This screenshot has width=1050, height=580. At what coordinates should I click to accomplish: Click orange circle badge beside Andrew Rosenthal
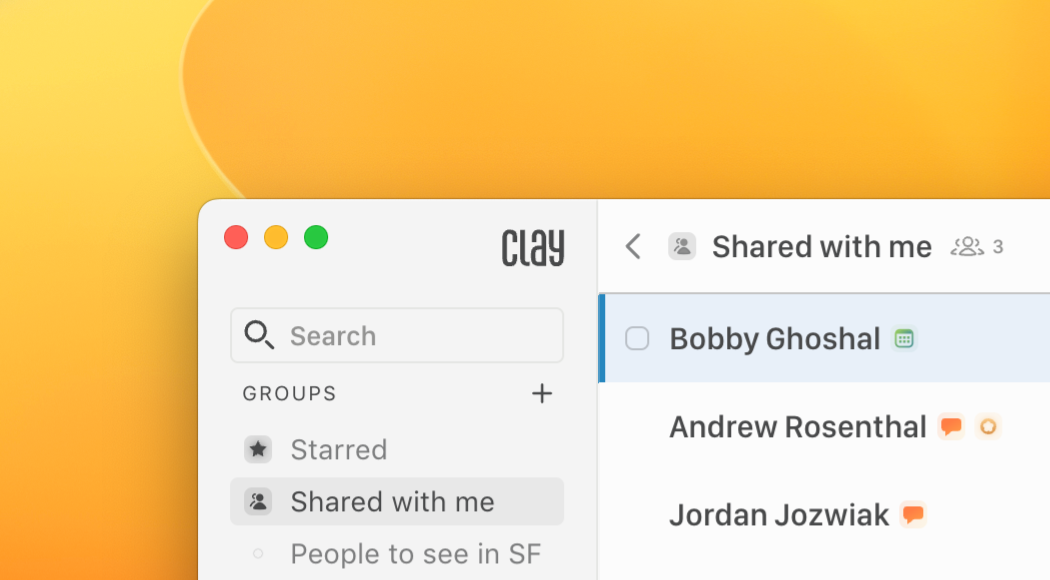click(x=988, y=427)
